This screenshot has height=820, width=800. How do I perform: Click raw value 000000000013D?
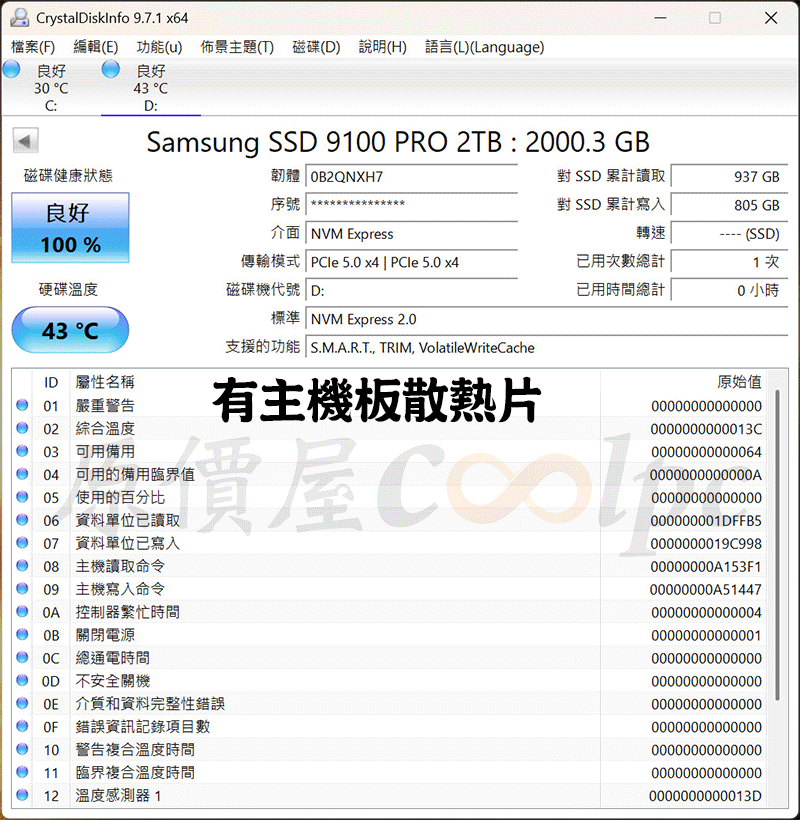pos(706,796)
